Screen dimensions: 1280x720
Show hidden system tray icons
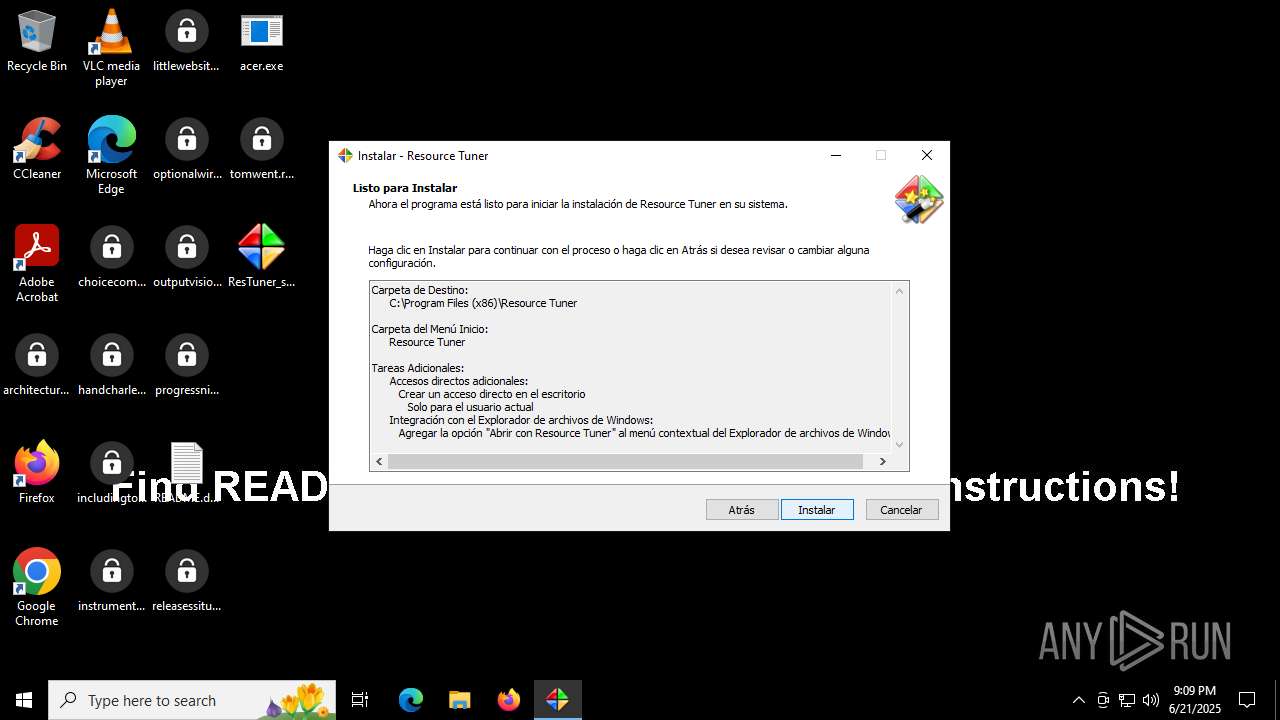pyautogui.click(x=1078, y=700)
